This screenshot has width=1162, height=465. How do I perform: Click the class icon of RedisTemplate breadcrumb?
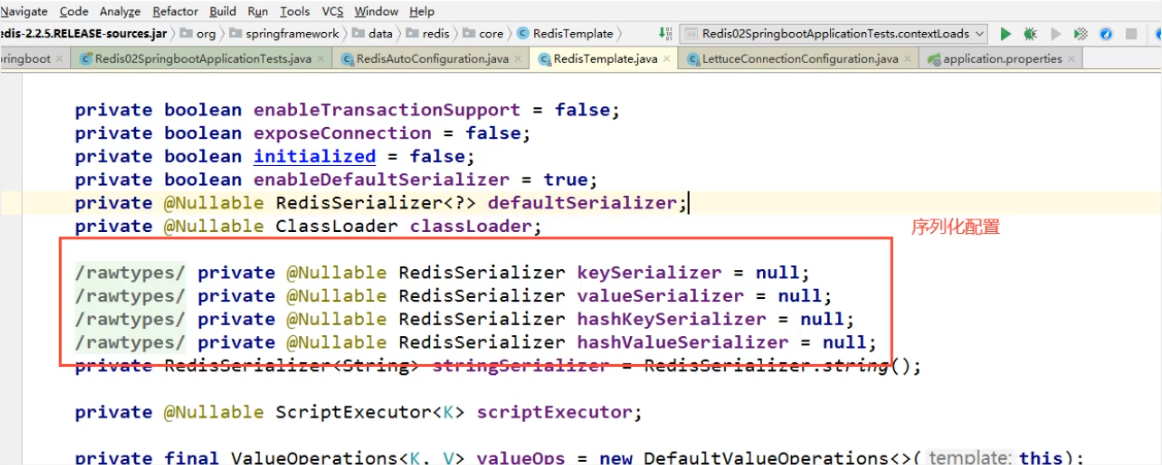(x=522, y=33)
